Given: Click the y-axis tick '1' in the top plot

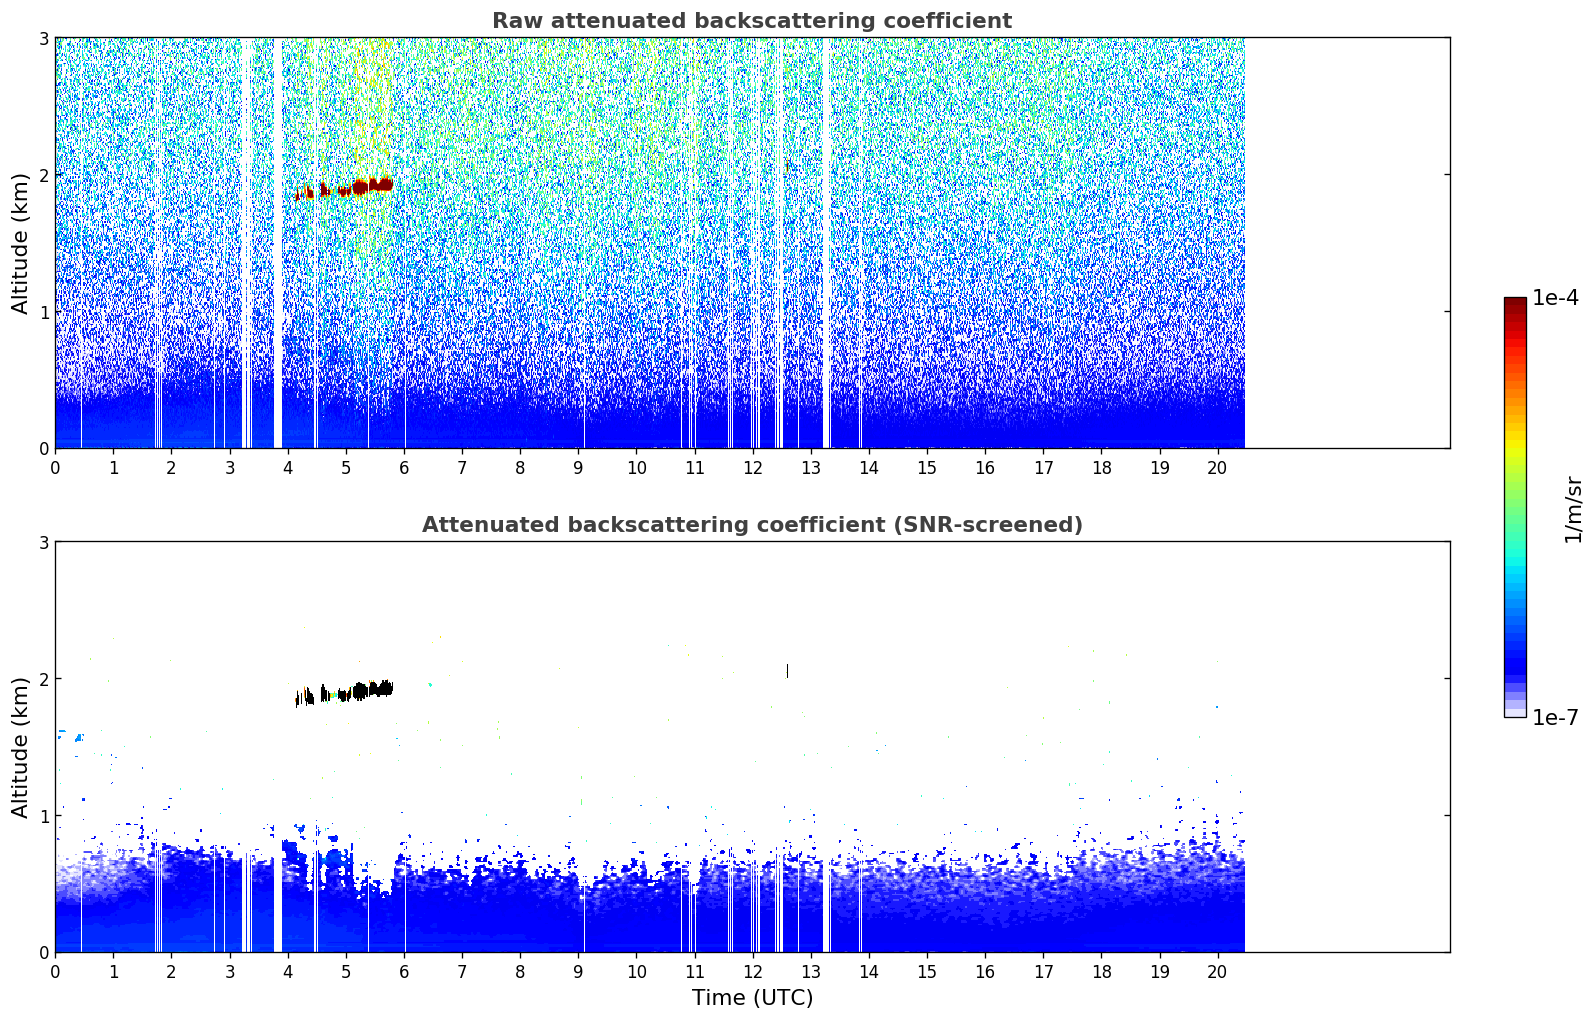Looking at the screenshot, I should pos(44,312).
